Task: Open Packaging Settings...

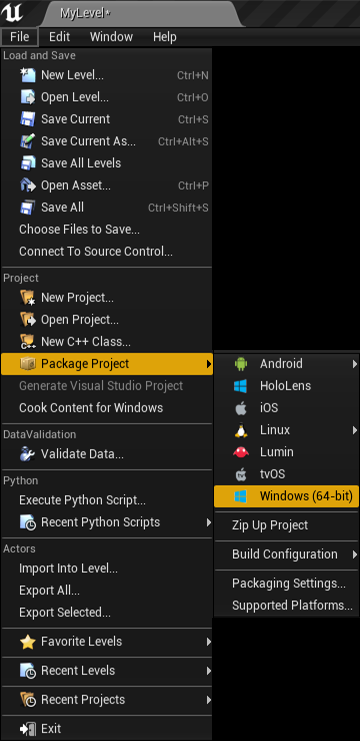Action: (287, 584)
